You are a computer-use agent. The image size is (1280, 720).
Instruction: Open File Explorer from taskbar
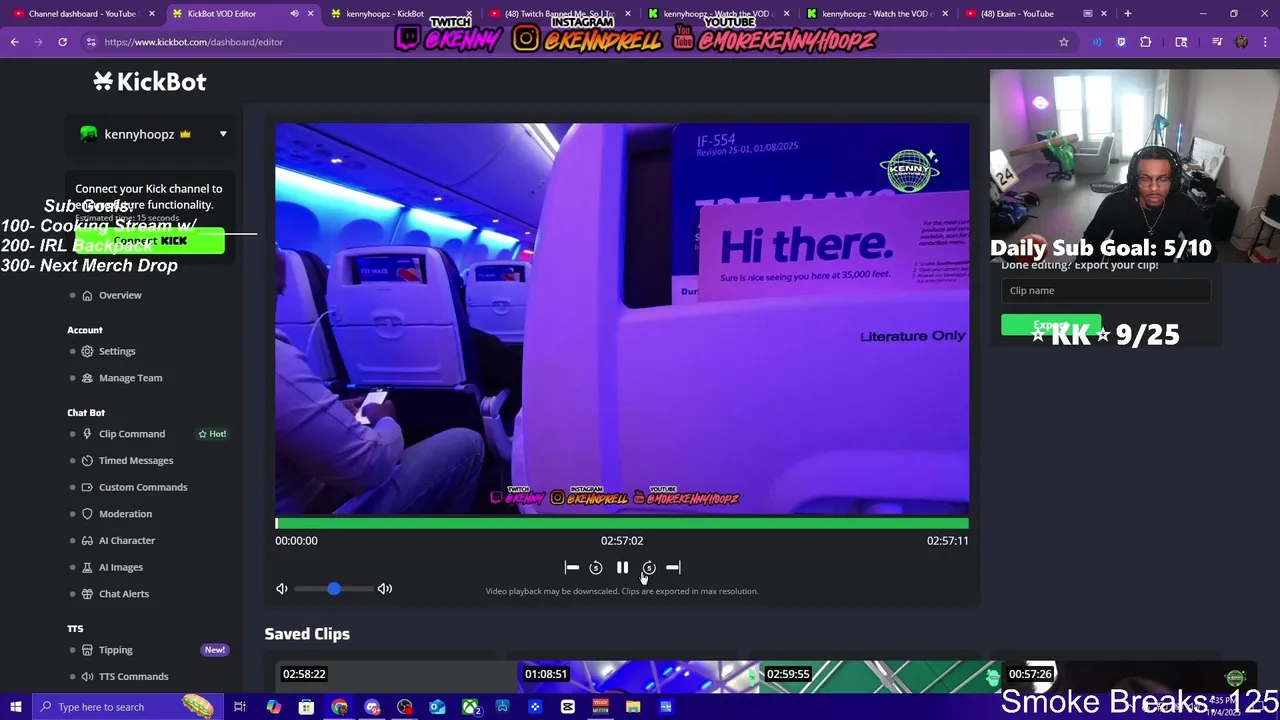click(633, 707)
